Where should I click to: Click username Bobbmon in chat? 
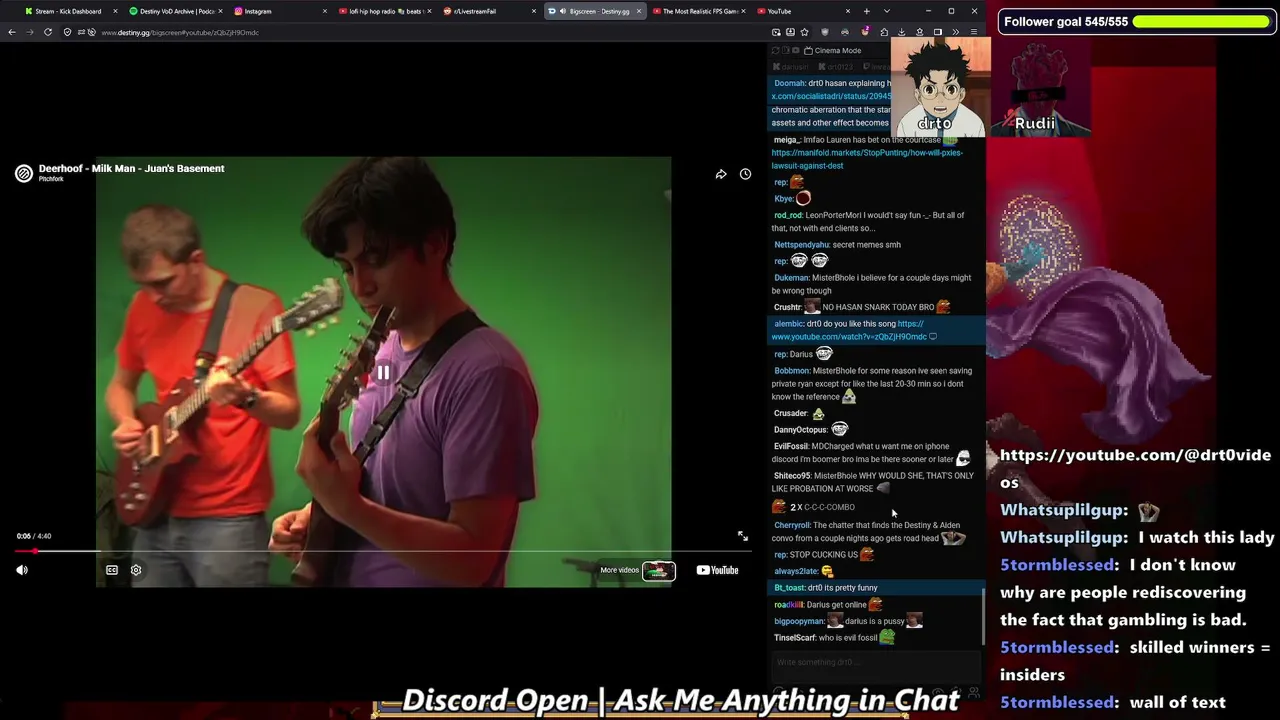pyautogui.click(x=791, y=371)
